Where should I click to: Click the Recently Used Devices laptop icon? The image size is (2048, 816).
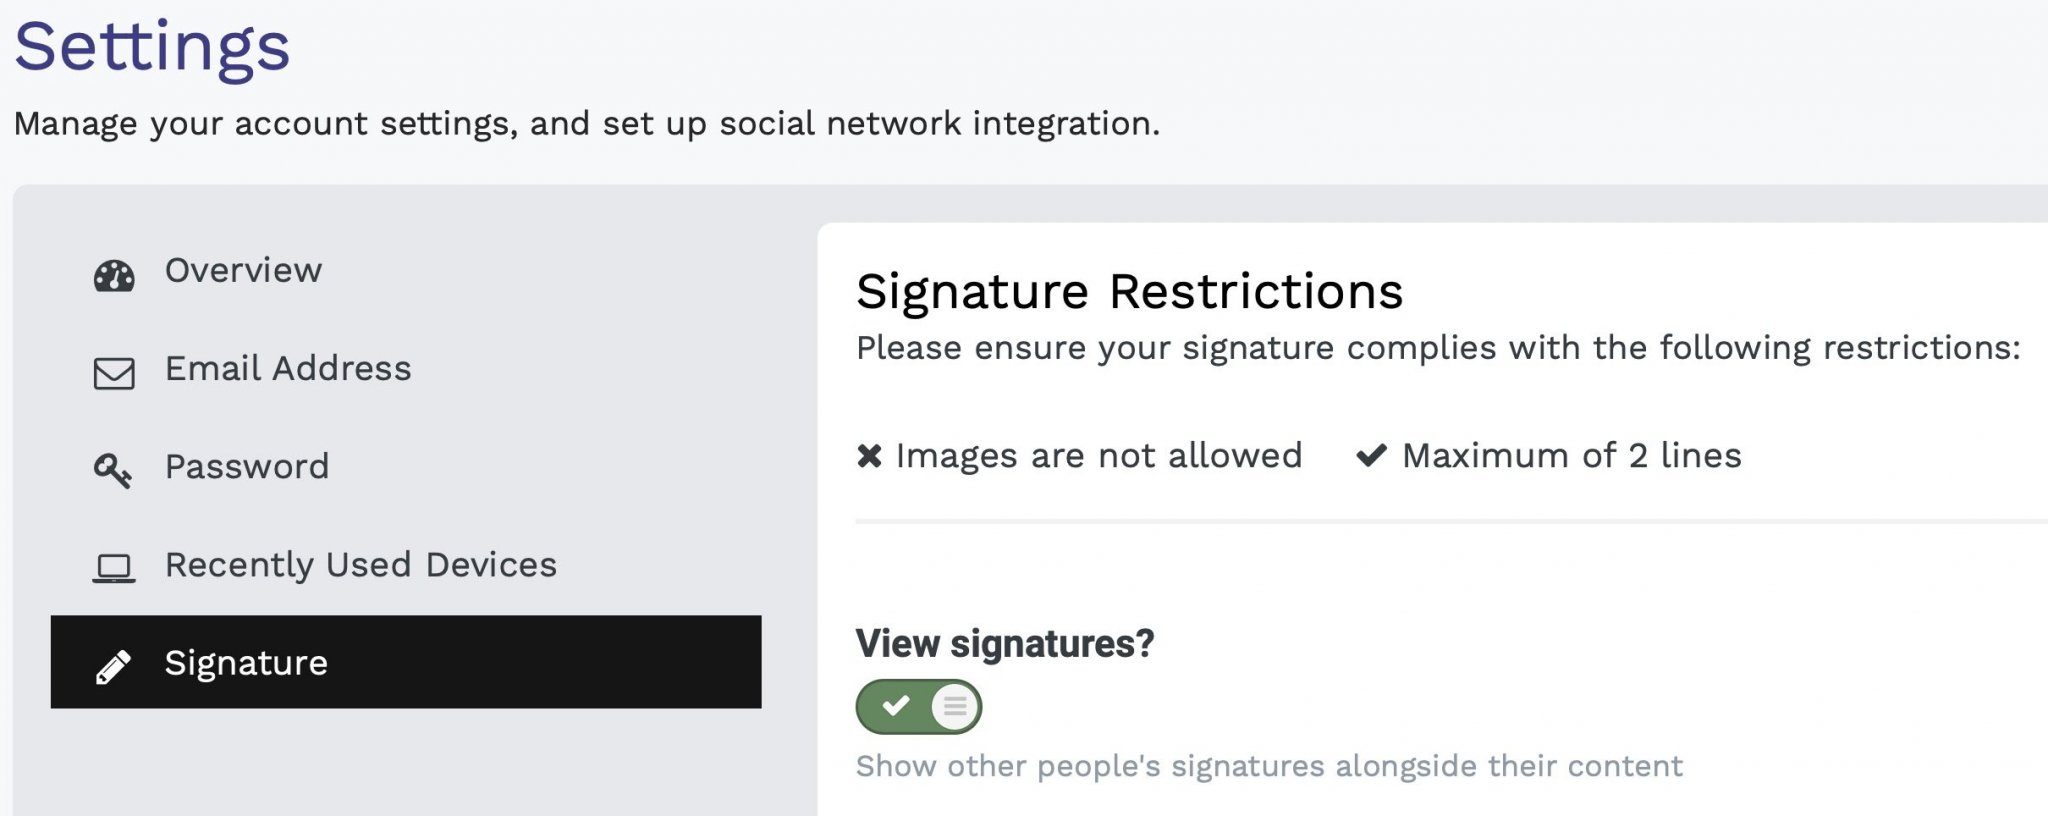114,568
